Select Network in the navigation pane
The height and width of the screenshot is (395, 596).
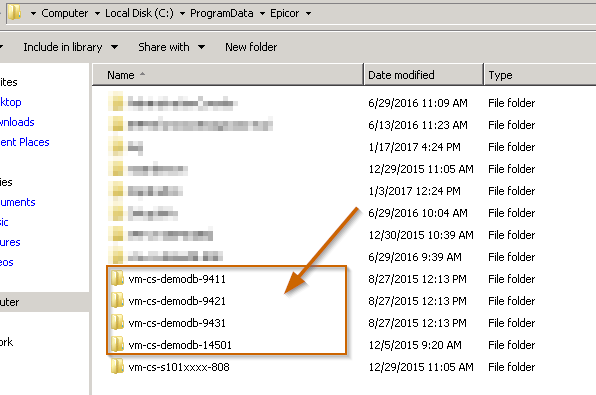pos(6,342)
